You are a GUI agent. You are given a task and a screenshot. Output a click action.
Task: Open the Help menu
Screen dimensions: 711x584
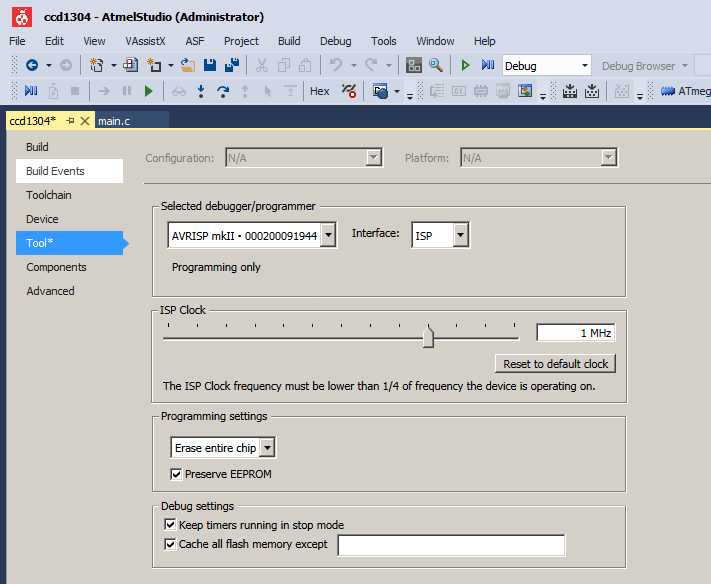click(485, 41)
